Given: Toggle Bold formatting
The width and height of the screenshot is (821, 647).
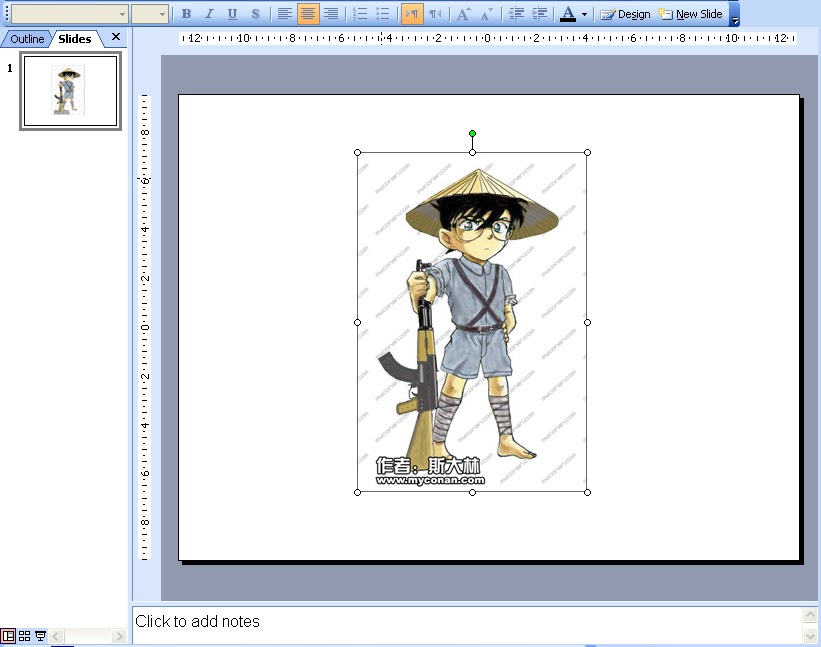Looking at the screenshot, I should [186, 14].
